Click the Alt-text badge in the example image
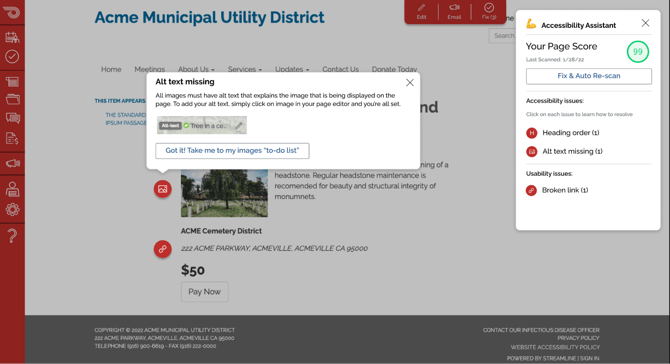 click(170, 126)
